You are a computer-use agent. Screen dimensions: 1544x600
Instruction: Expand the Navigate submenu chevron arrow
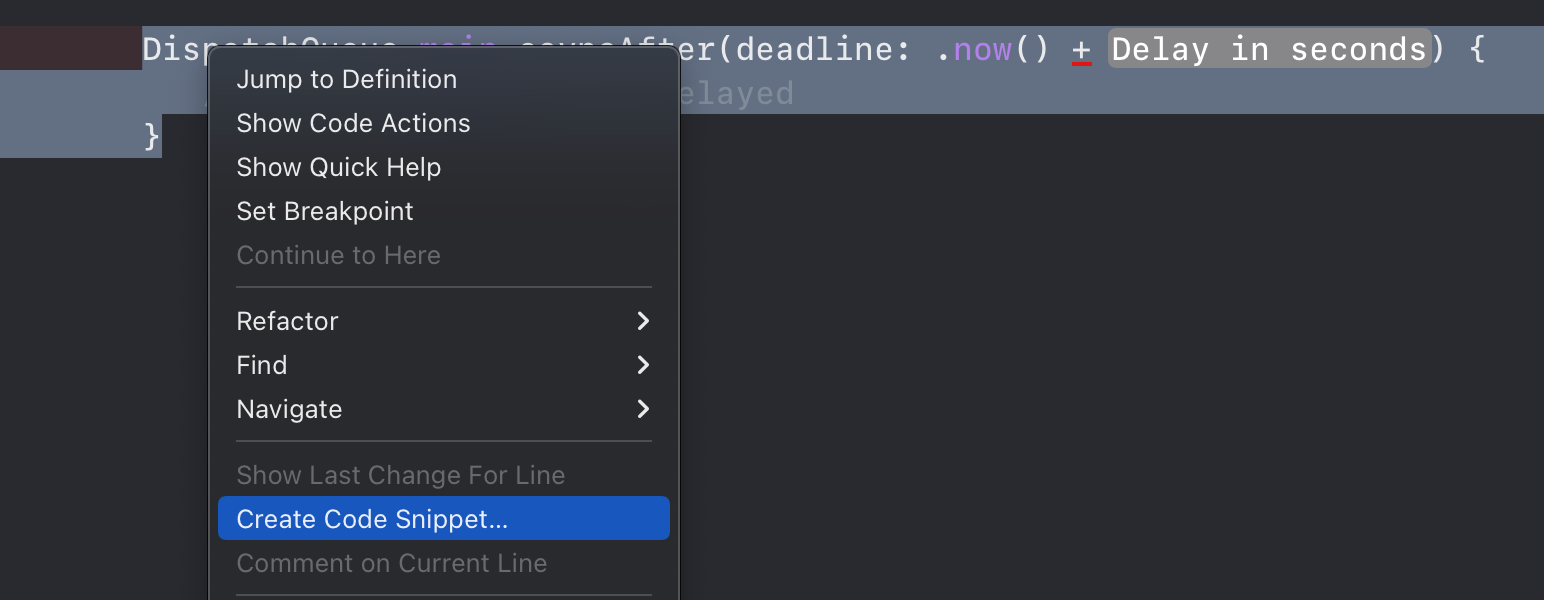click(x=643, y=409)
